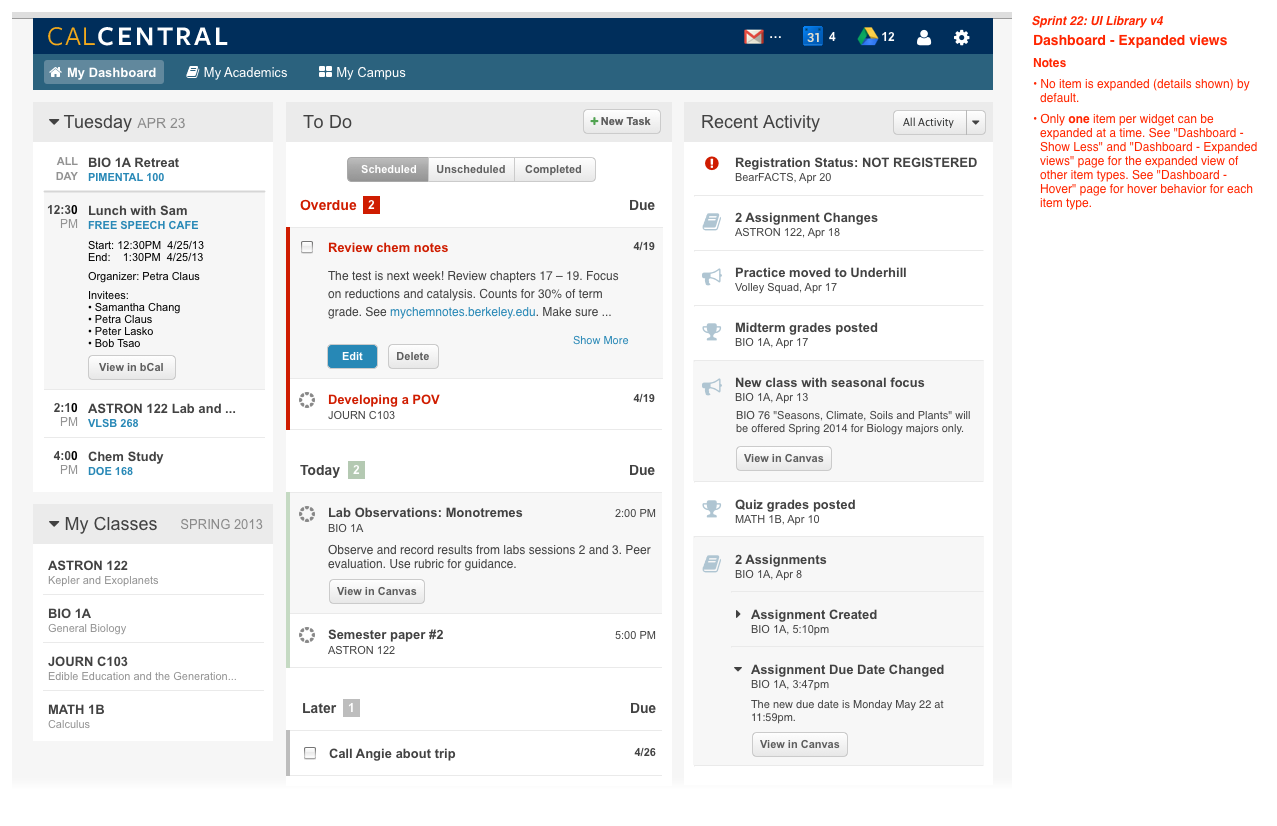The image size is (1277, 826).
Task: Click the spinner icon beside Developing a POV
Action: [308, 400]
